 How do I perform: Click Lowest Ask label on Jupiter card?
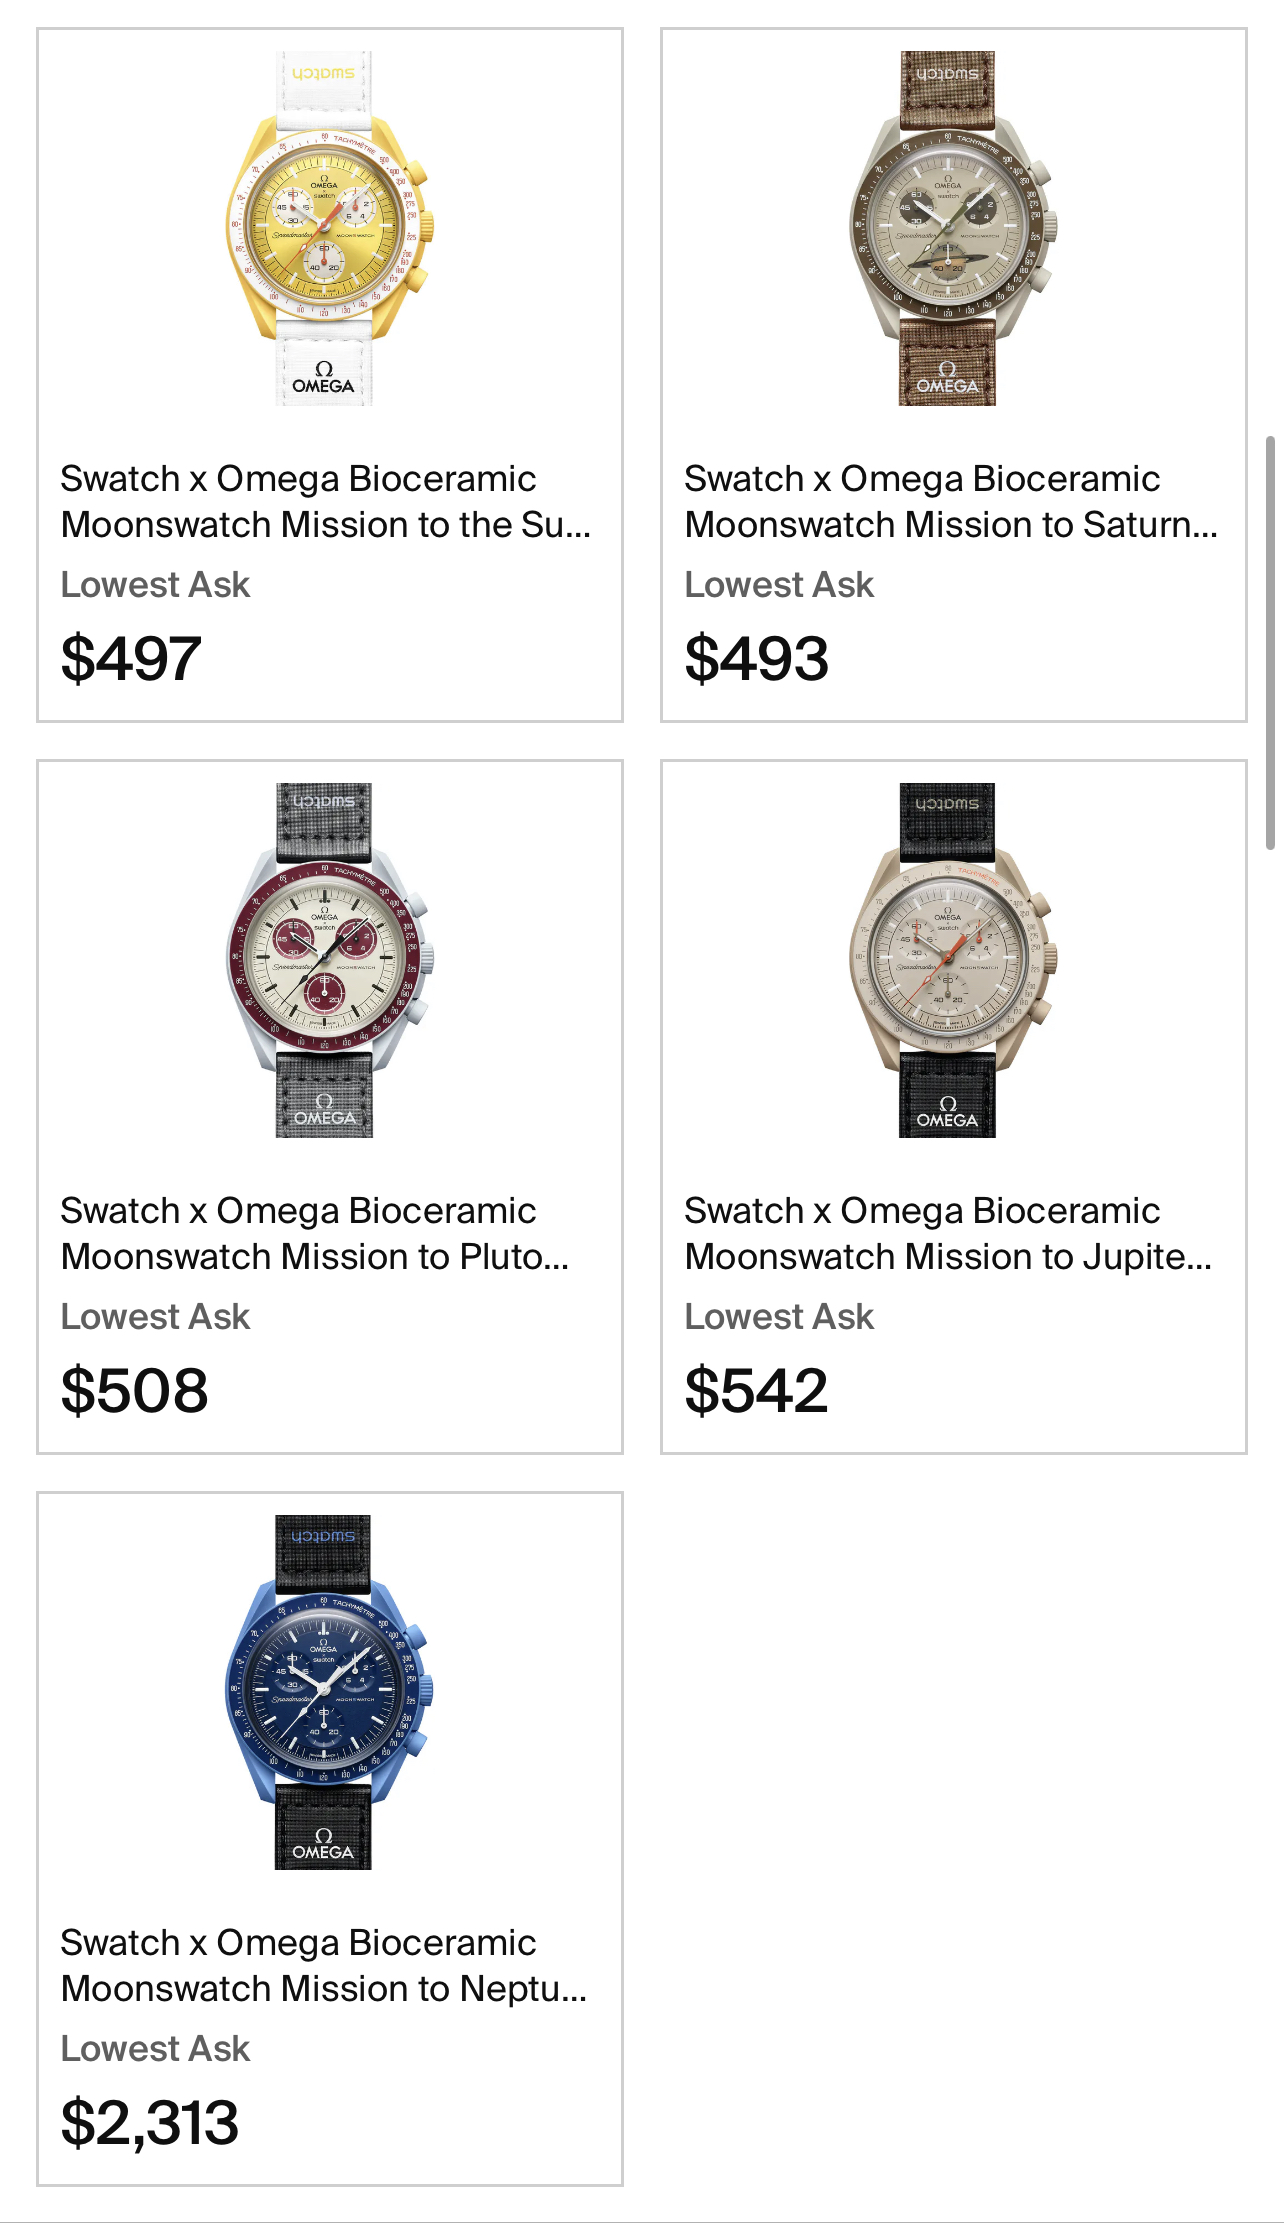[779, 1317]
